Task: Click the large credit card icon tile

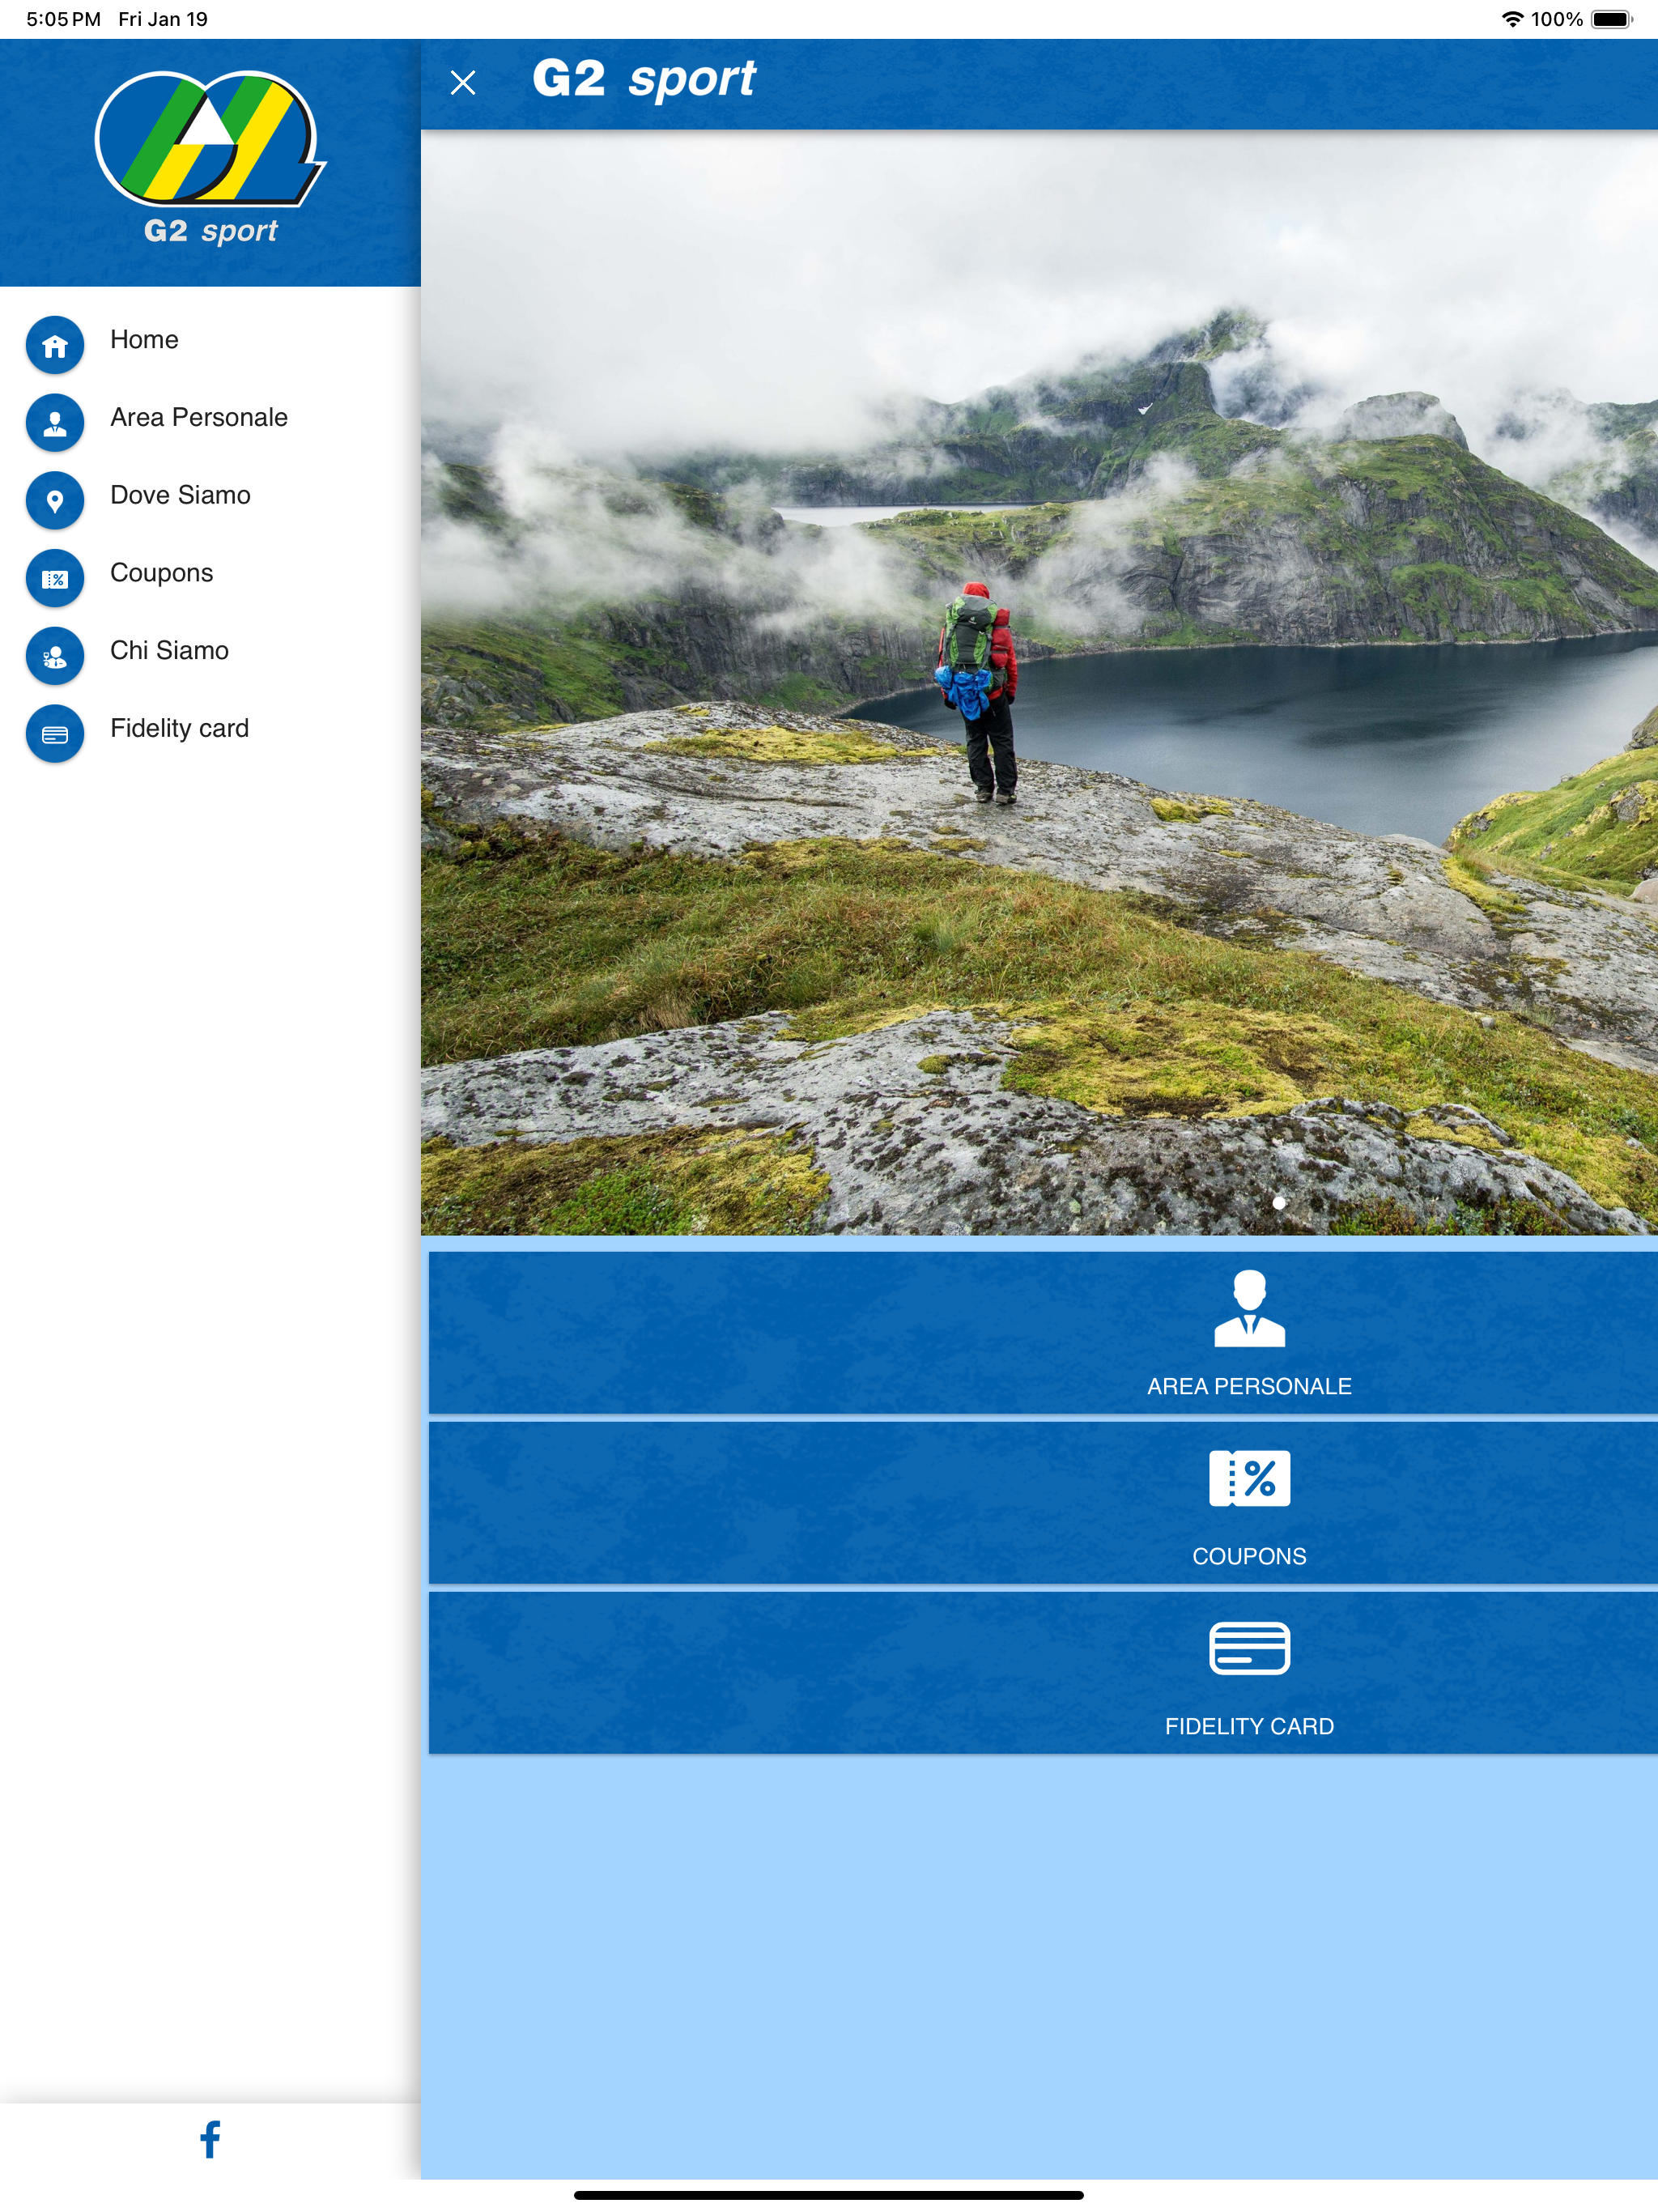Action: 1249,1647
